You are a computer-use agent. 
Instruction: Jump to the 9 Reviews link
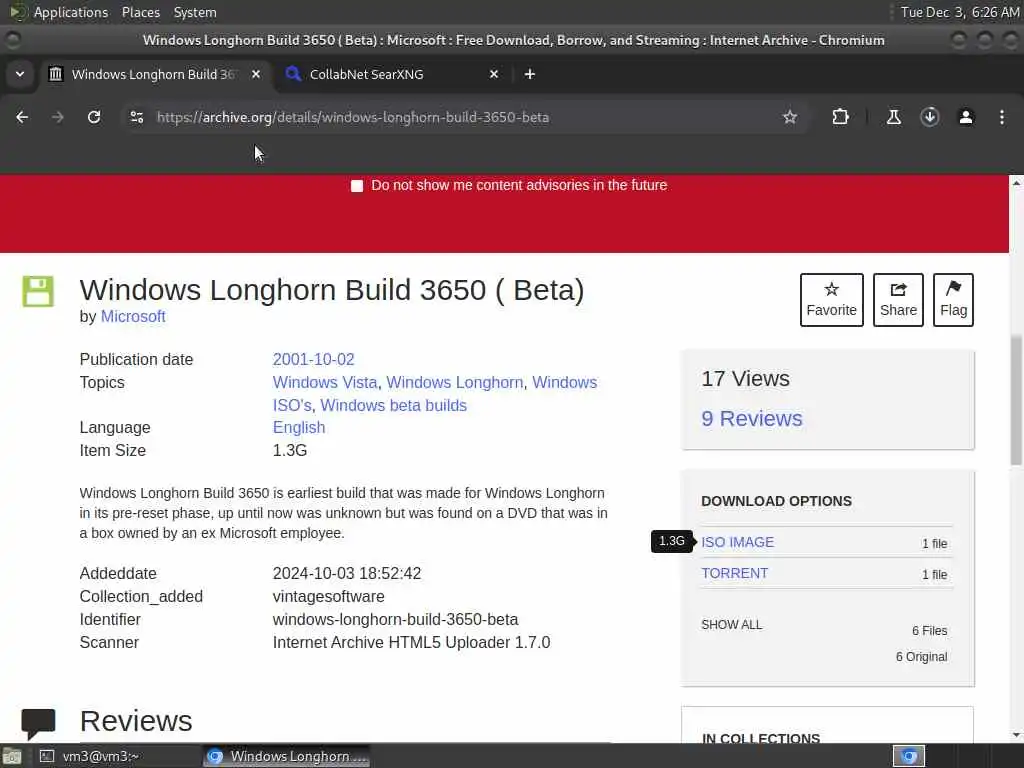(x=752, y=418)
